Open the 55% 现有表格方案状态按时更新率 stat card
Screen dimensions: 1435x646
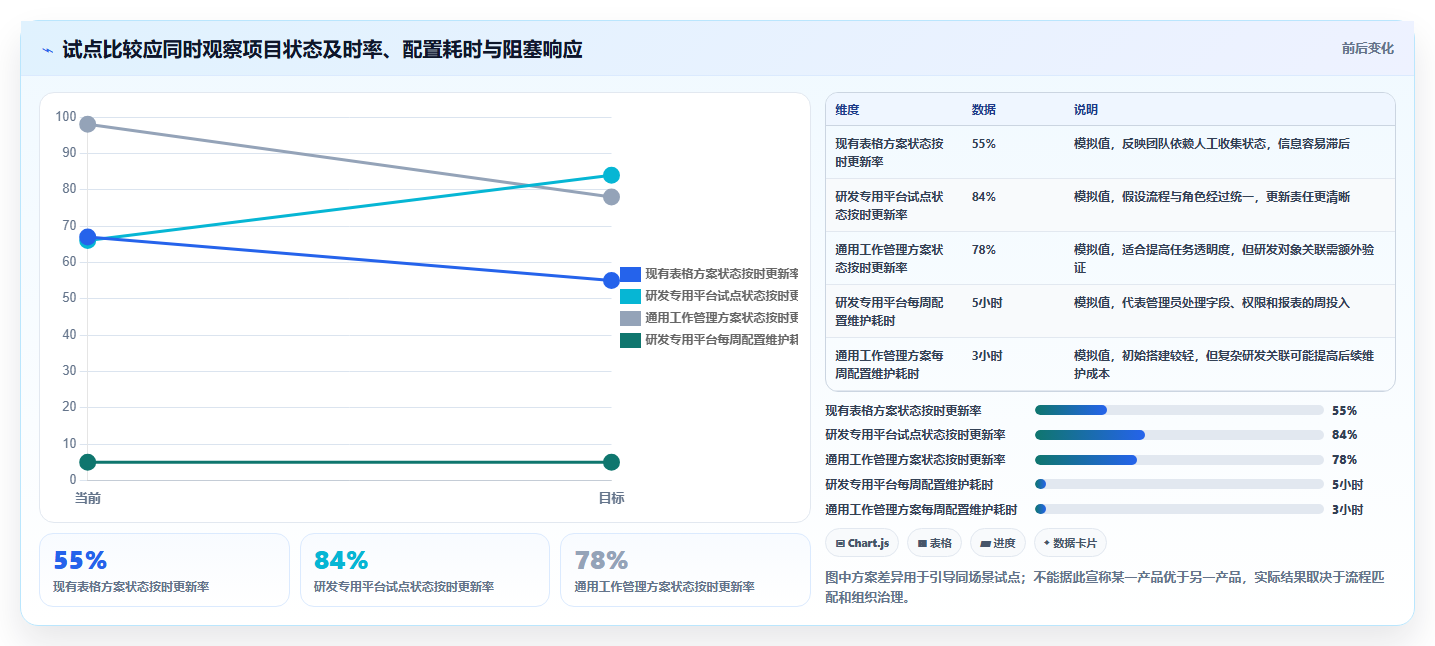[x=164, y=570]
